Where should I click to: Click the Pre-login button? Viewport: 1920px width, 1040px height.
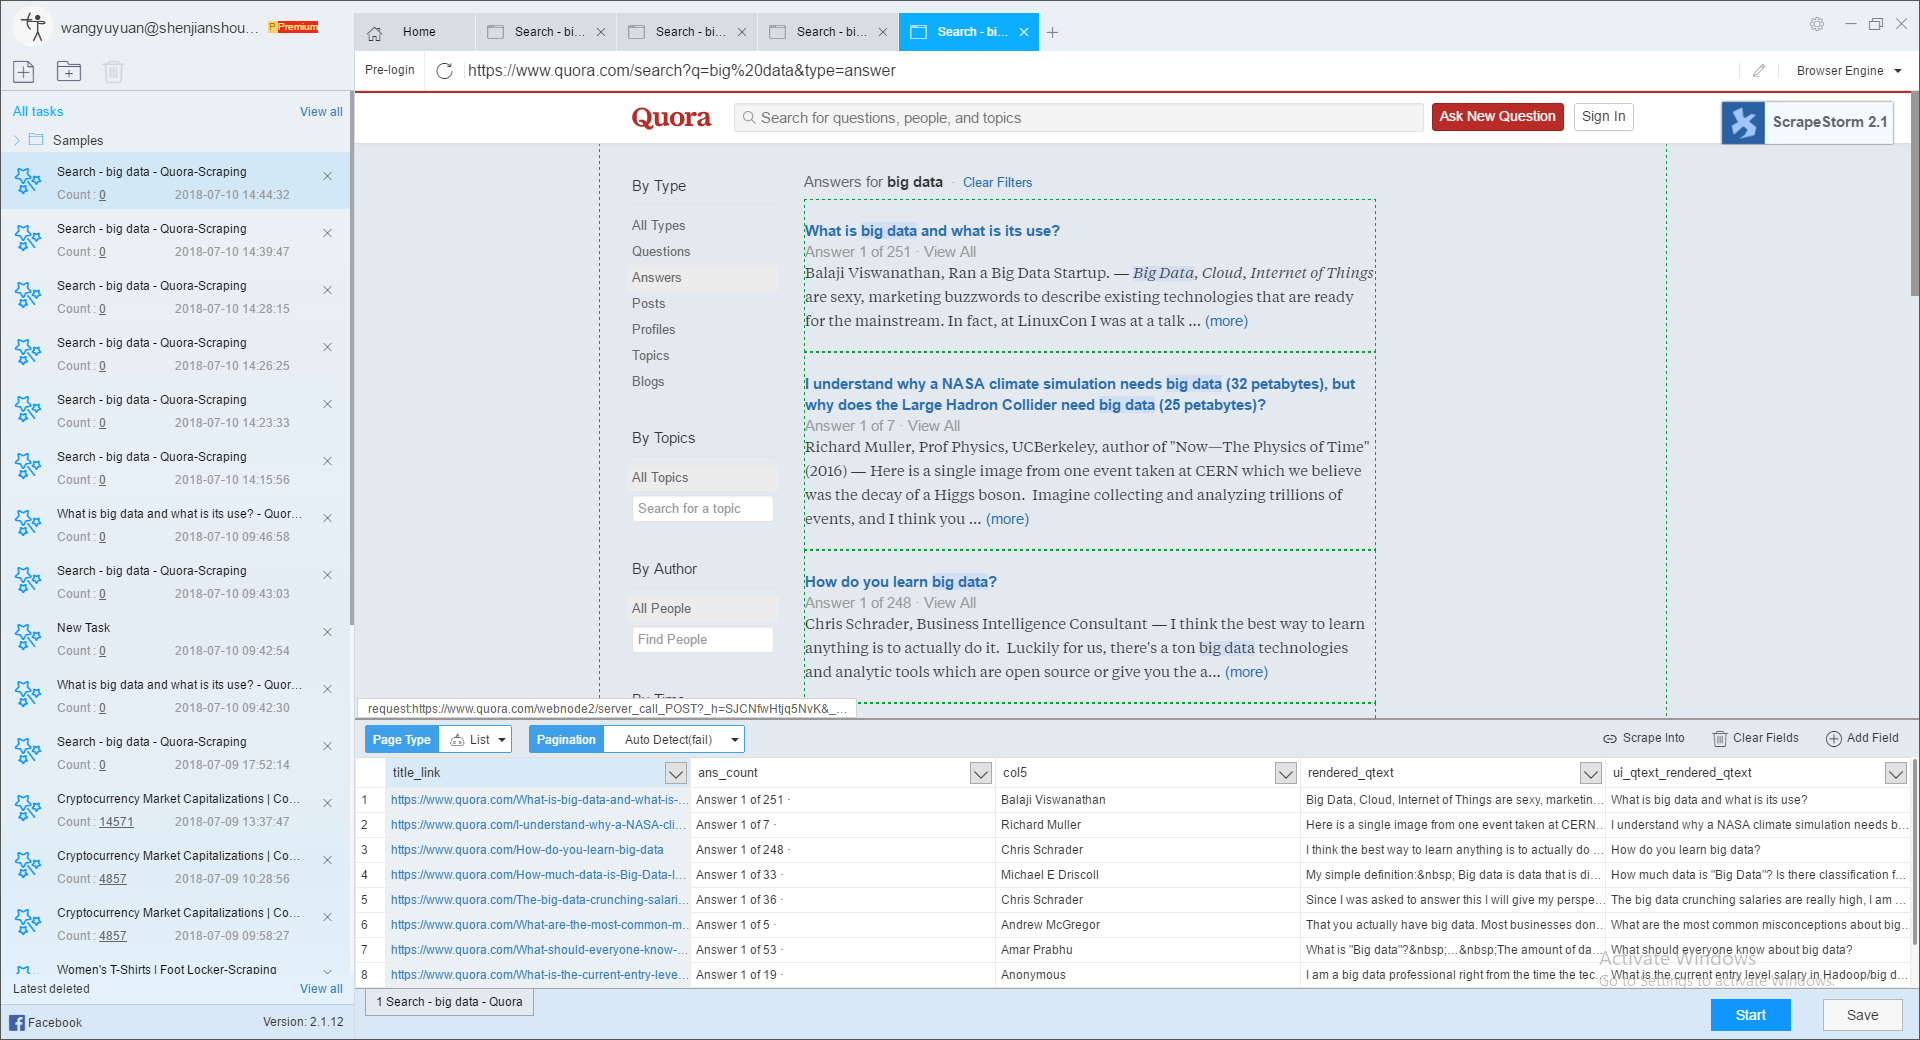pyautogui.click(x=389, y=71)
